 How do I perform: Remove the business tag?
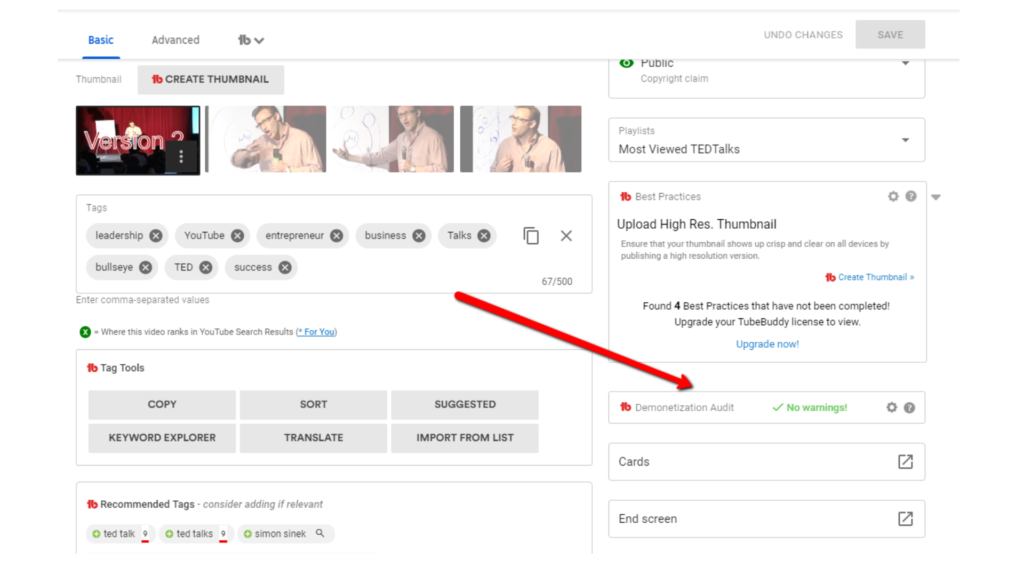pos(419,236)
